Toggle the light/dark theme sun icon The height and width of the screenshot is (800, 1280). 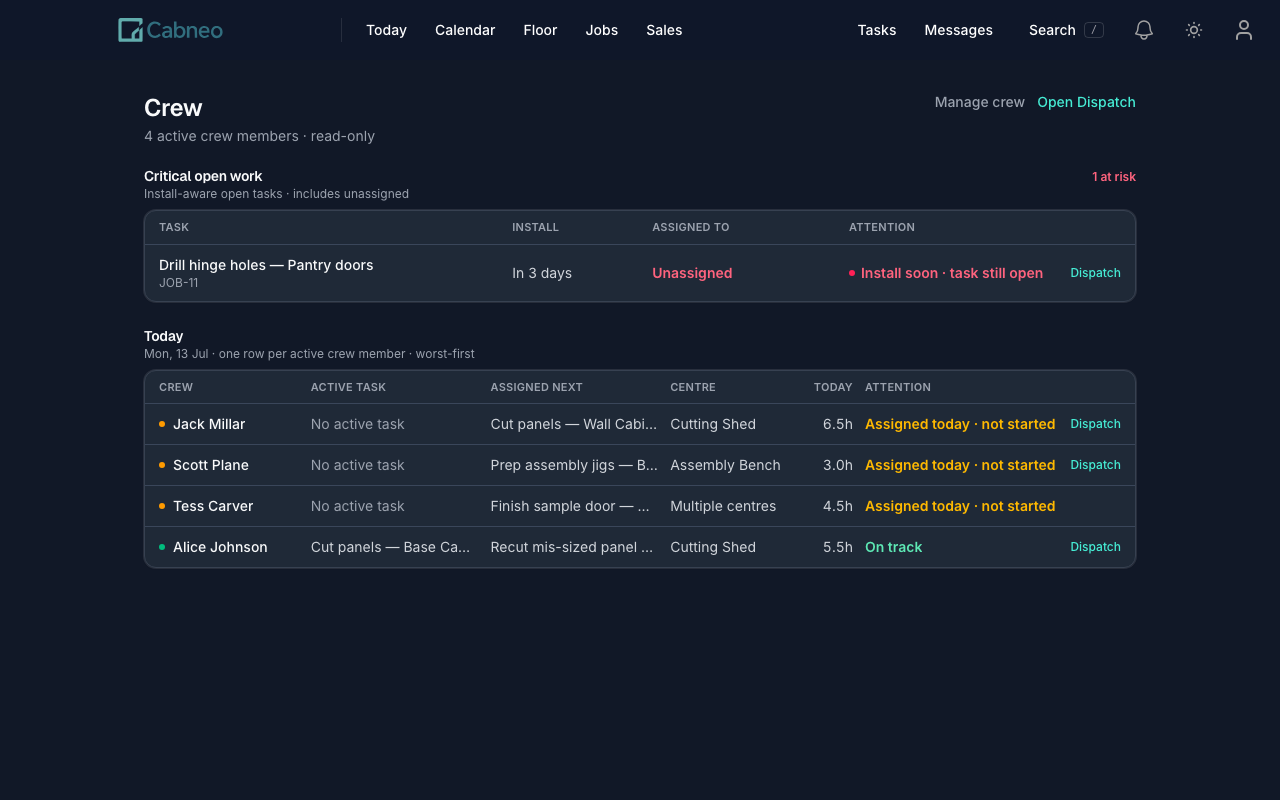pyautogui.click(x=1194, y=30)
